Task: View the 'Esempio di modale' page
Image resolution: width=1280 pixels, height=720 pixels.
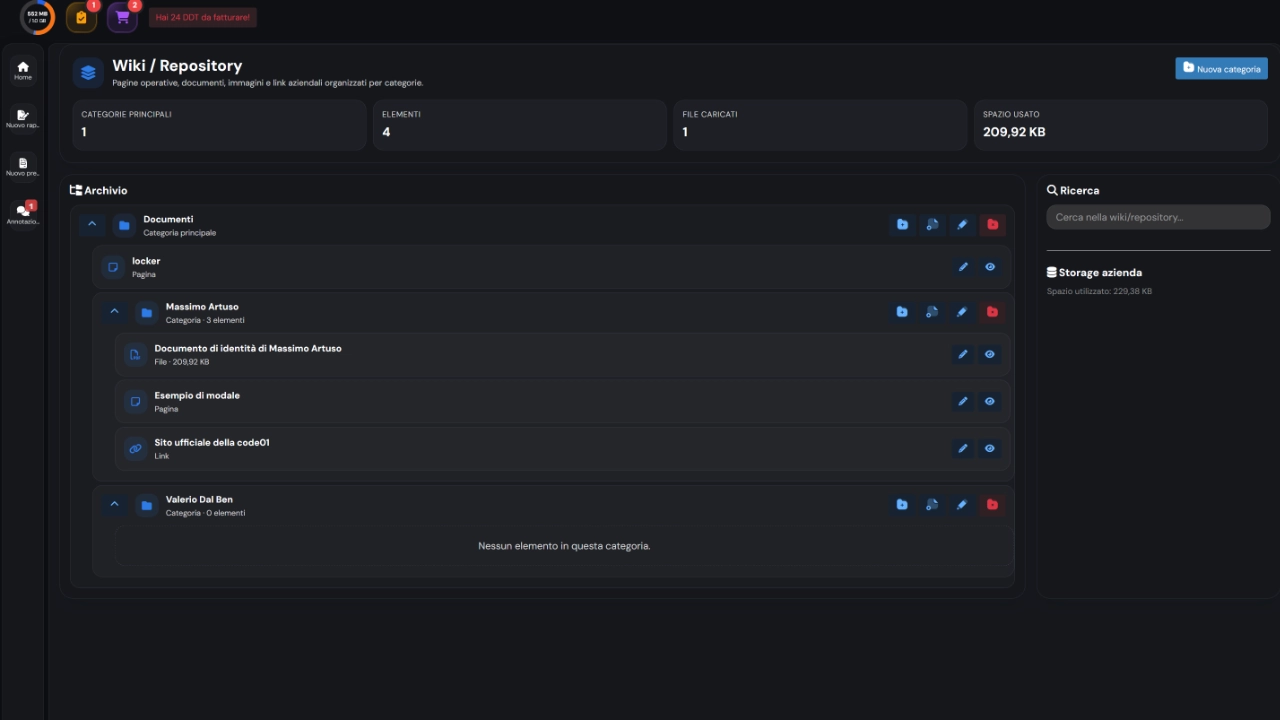Action: pos(990,401)
